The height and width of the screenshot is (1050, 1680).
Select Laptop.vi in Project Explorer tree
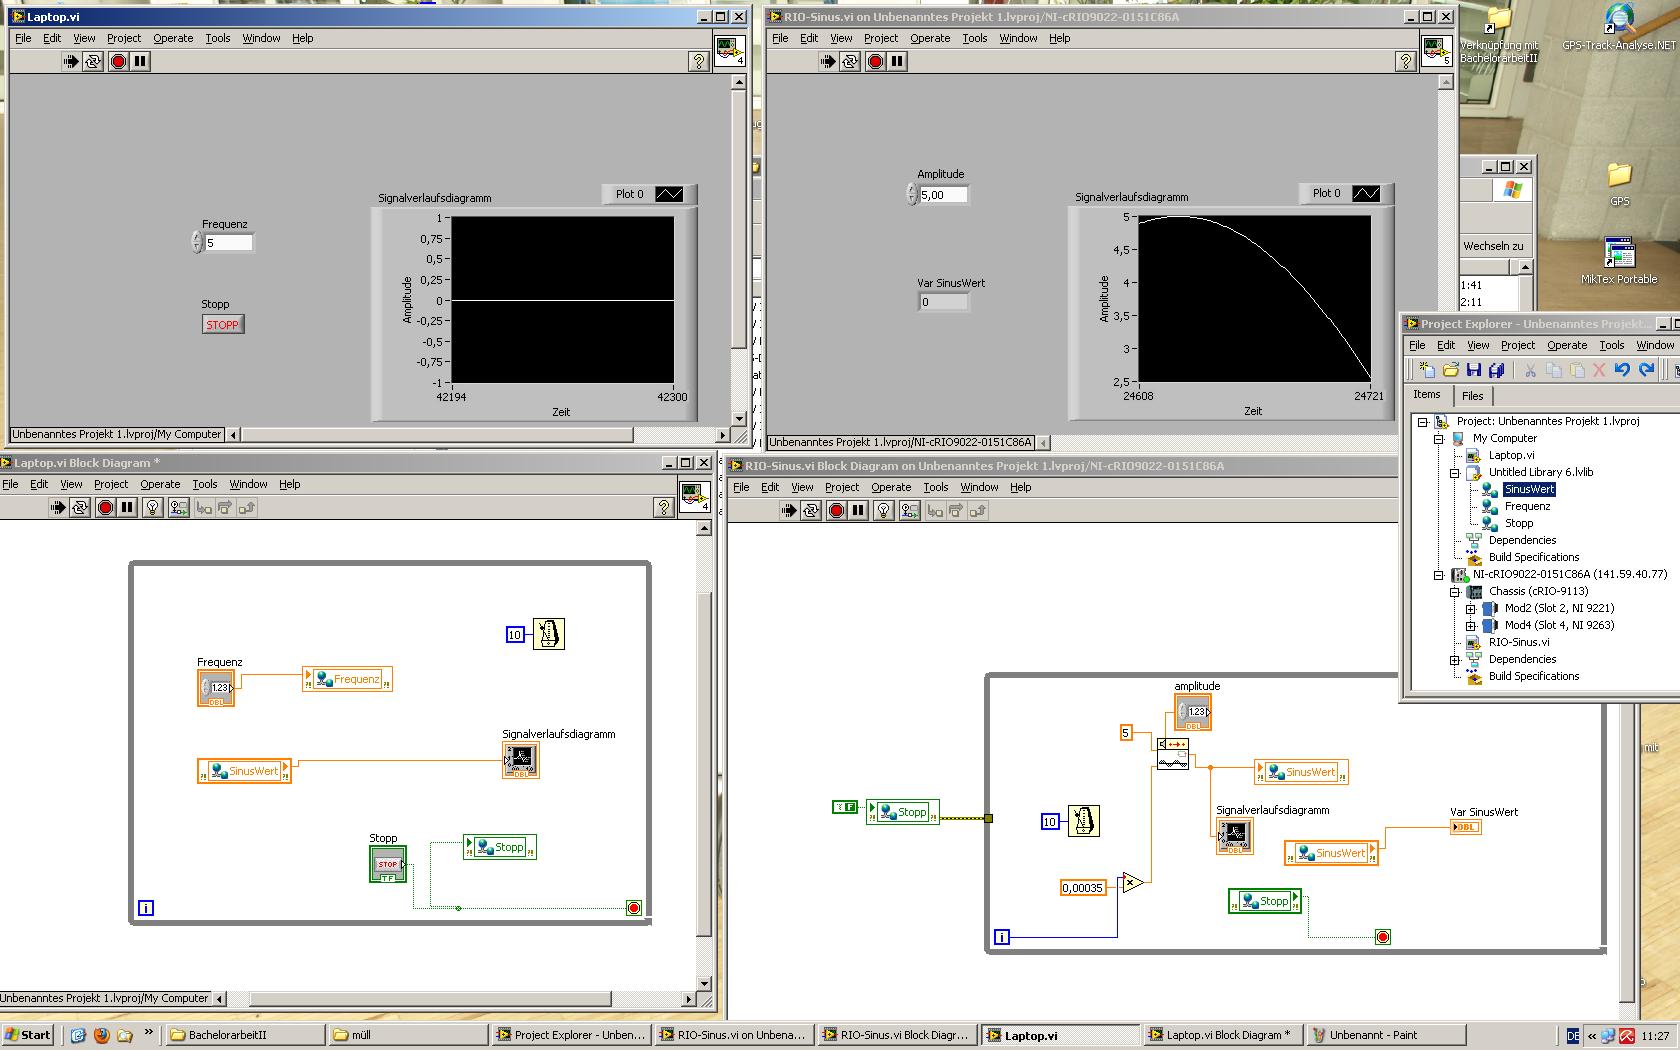point(1511,455)
